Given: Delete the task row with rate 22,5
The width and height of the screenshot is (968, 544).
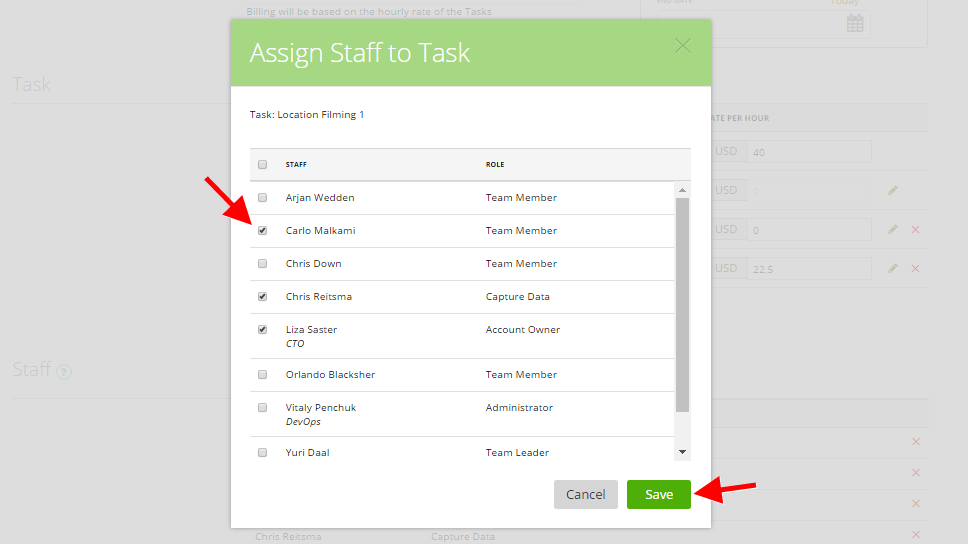Looking at the screenshot, I should point(916,269).
